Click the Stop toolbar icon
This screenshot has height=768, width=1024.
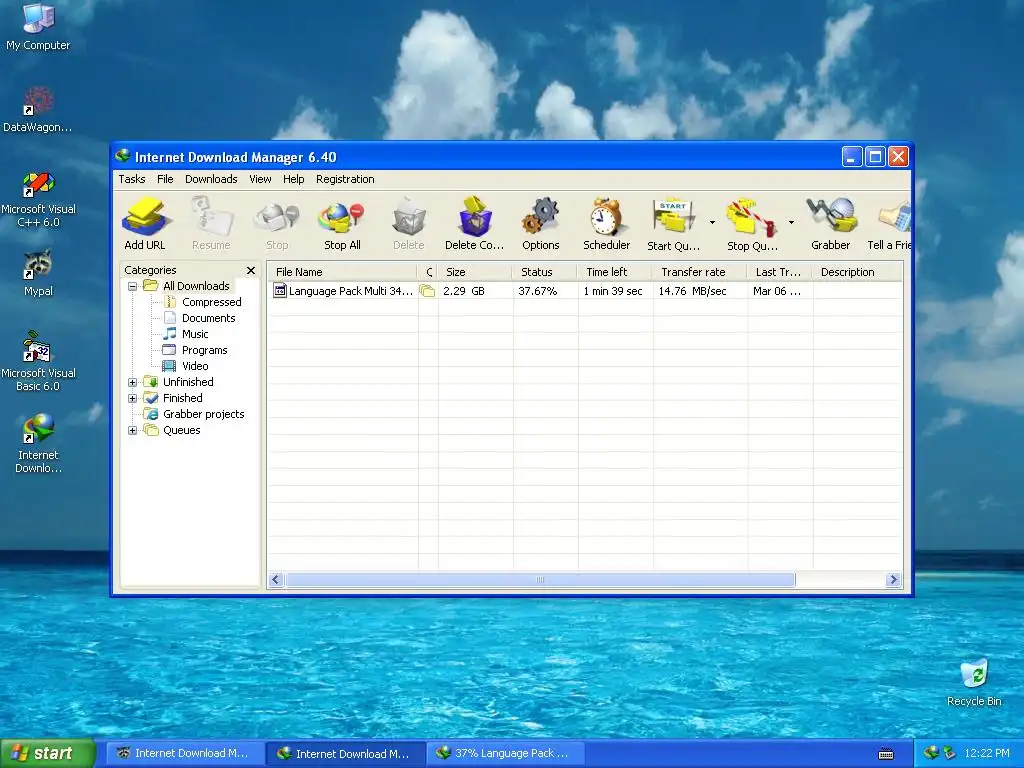[277, 224]
